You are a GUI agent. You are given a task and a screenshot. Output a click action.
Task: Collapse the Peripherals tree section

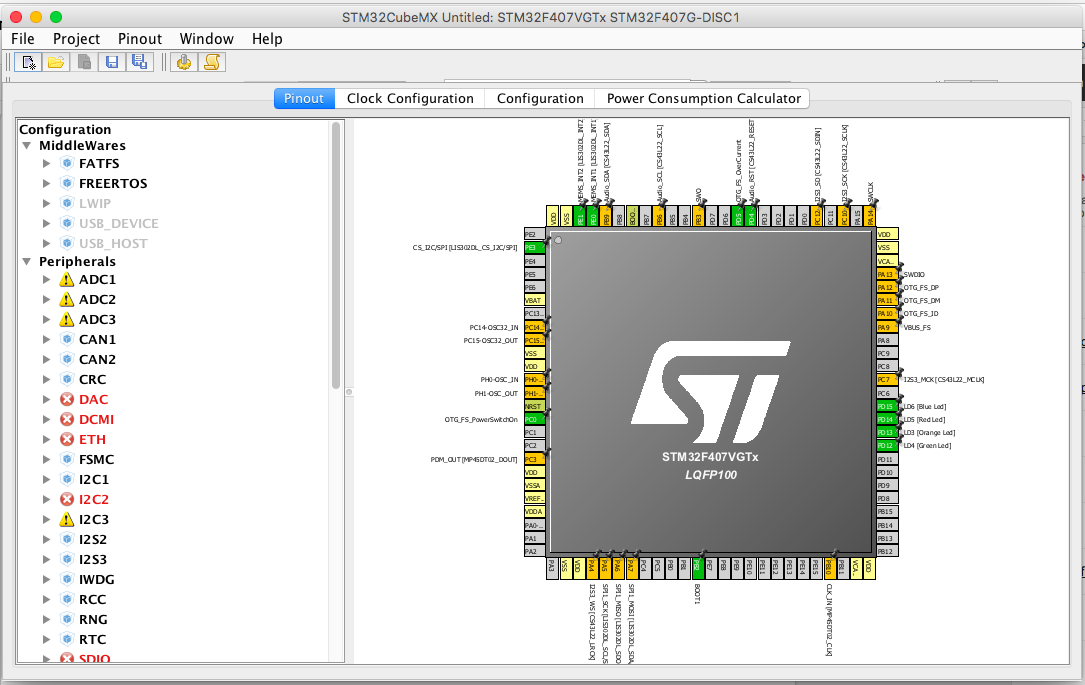pyautogui.click(x=26, y=262)
